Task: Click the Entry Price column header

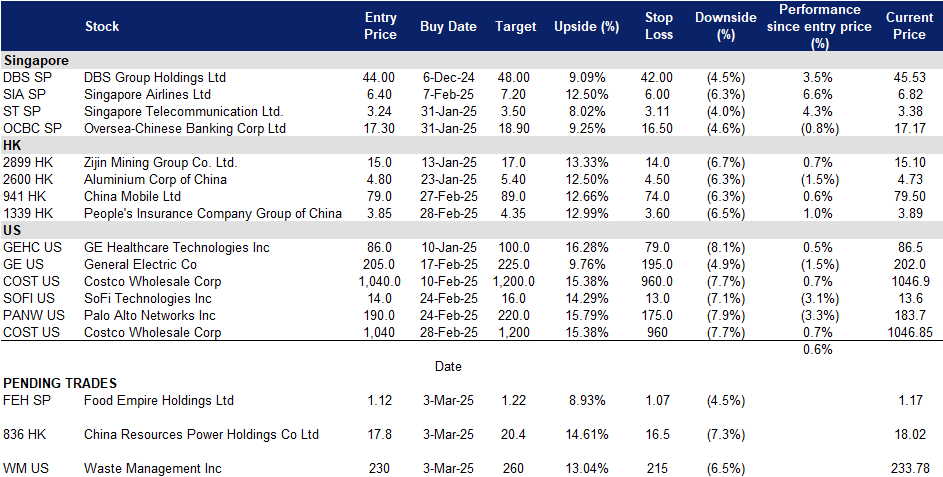Action: (380, 26)
